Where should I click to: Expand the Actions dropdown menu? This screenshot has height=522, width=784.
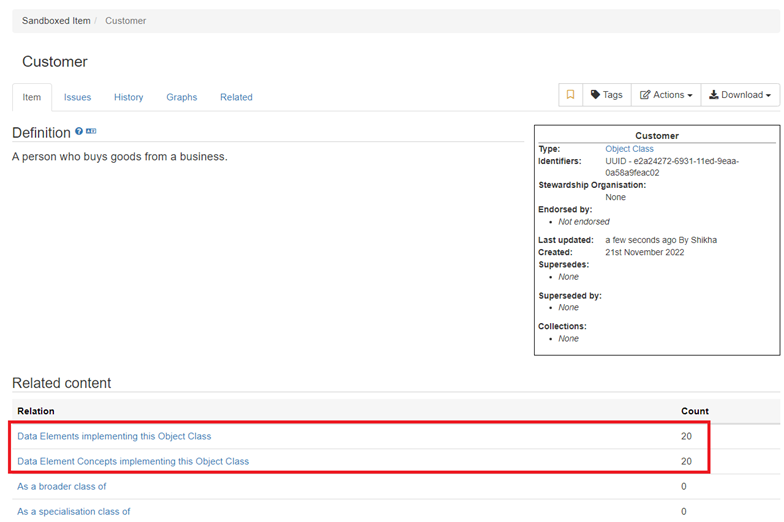click(x=666, y=95)
